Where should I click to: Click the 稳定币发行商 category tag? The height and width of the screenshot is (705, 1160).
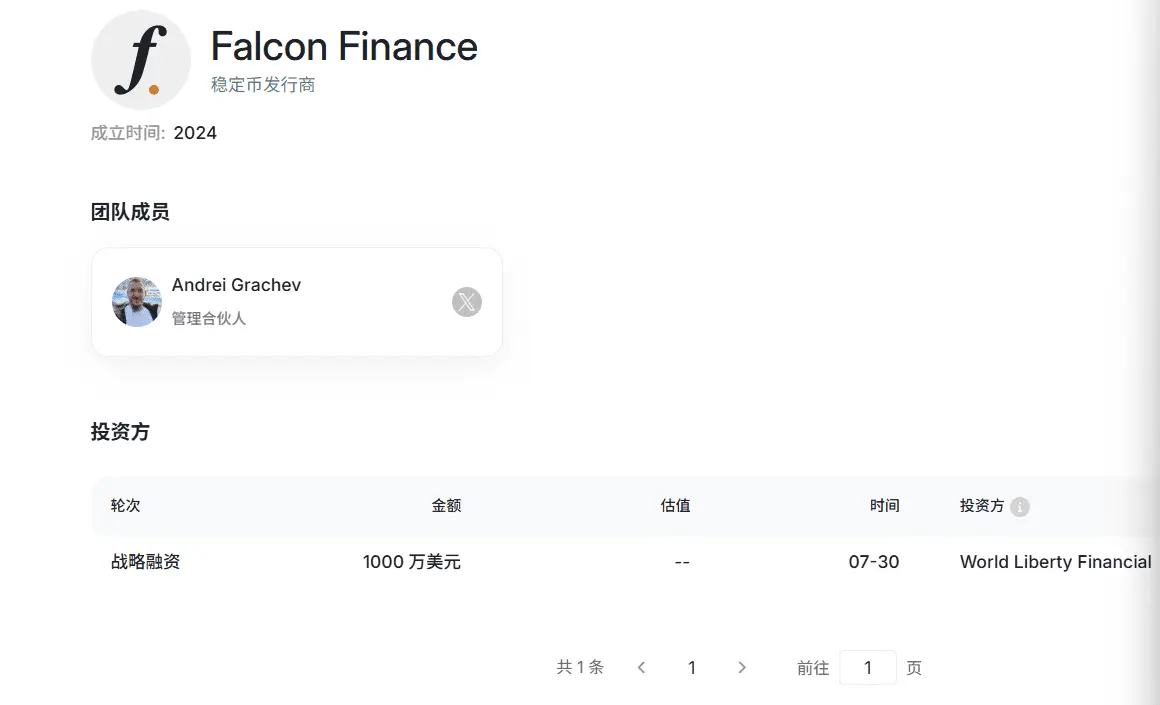coord(263,84)
